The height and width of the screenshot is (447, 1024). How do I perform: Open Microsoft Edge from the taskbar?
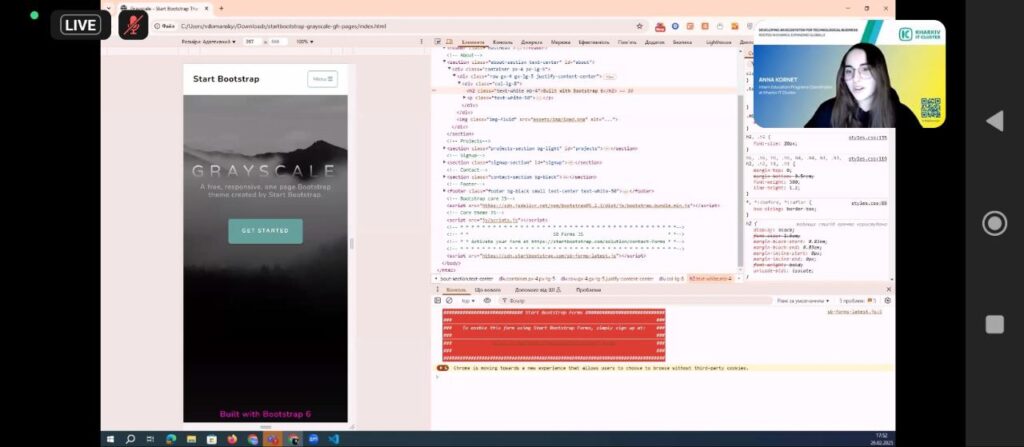[x=171, y=439]
